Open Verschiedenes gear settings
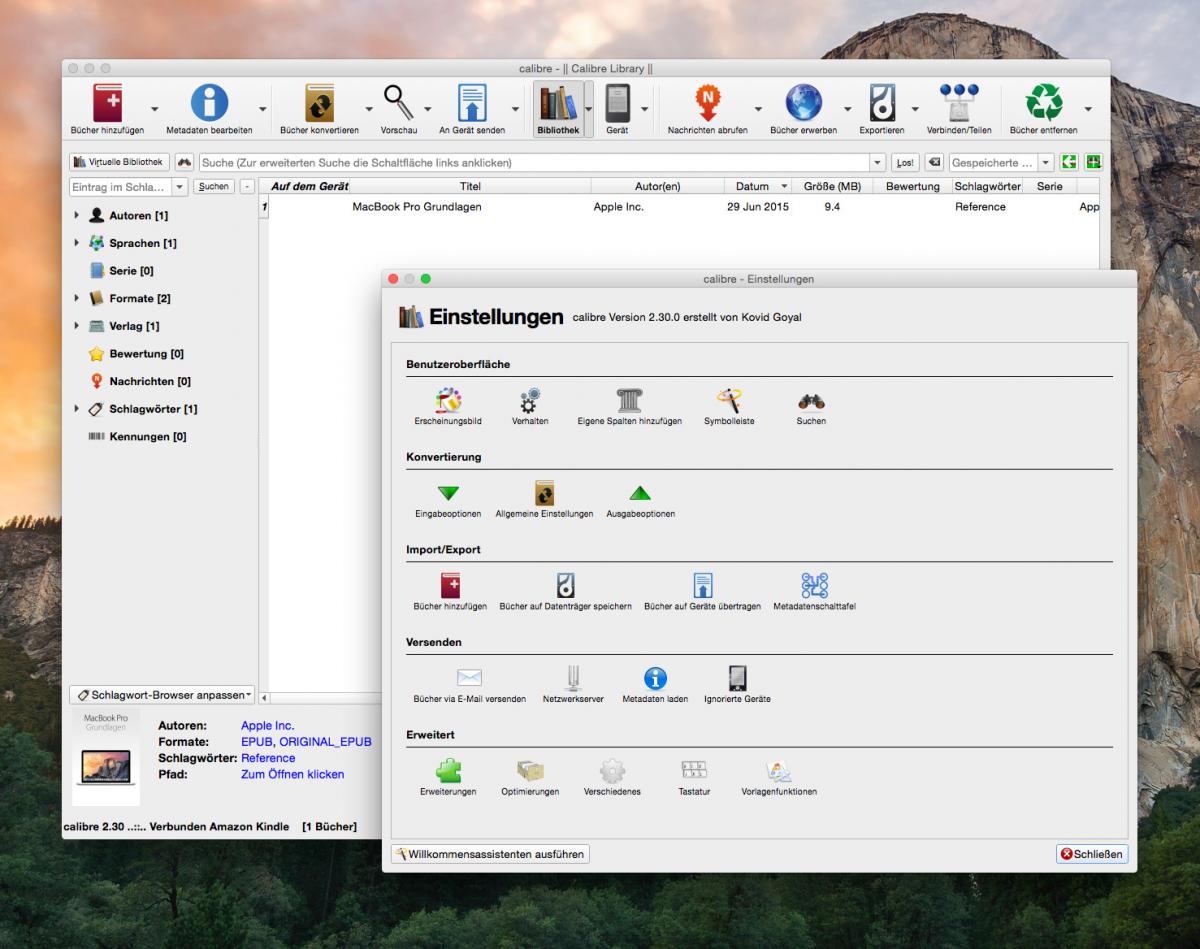 tap(612, 770)
